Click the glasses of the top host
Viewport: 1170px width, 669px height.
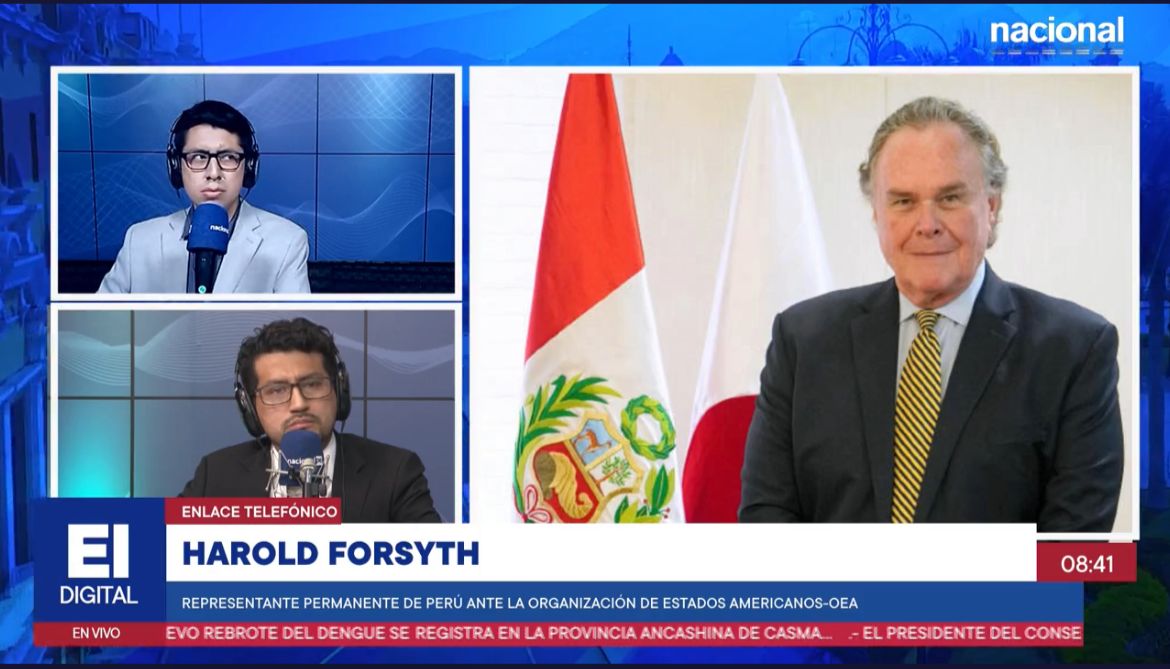coord(212,159)
